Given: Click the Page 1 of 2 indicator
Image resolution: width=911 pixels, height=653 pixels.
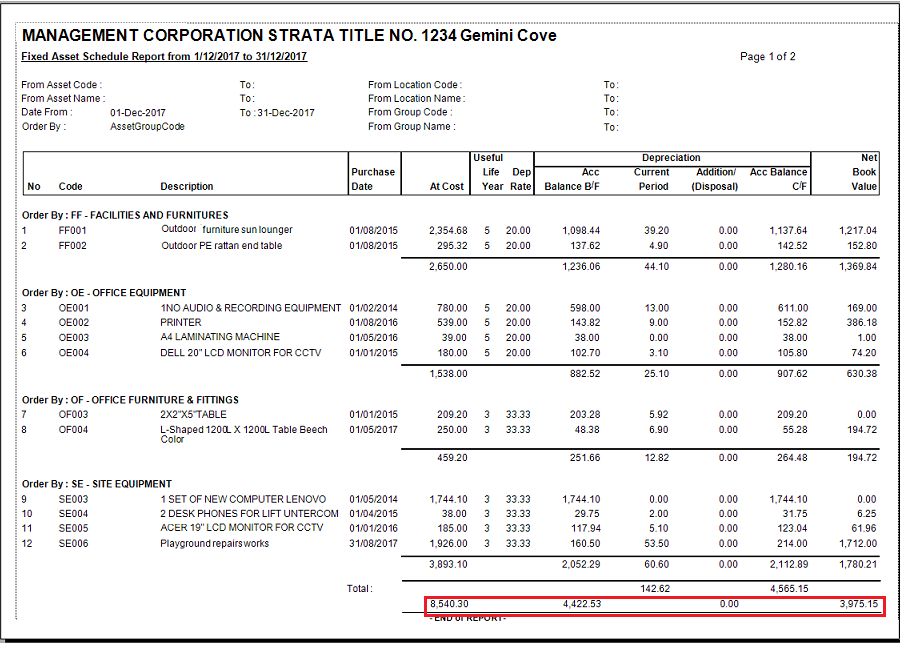Looking at the screenshot, I should (767, 57).
